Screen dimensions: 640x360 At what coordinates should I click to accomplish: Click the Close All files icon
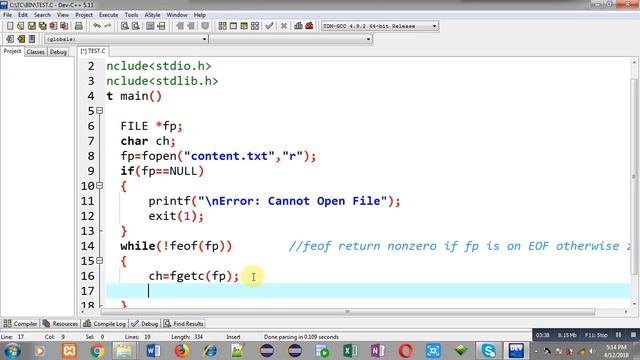pos(64,26)
